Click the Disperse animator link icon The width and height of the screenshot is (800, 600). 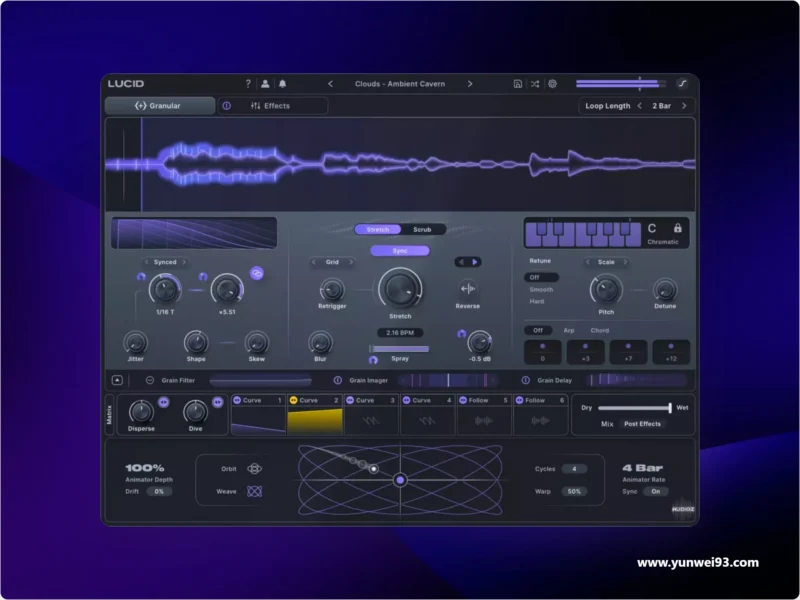pyautogui.click(x=163, y=402)
